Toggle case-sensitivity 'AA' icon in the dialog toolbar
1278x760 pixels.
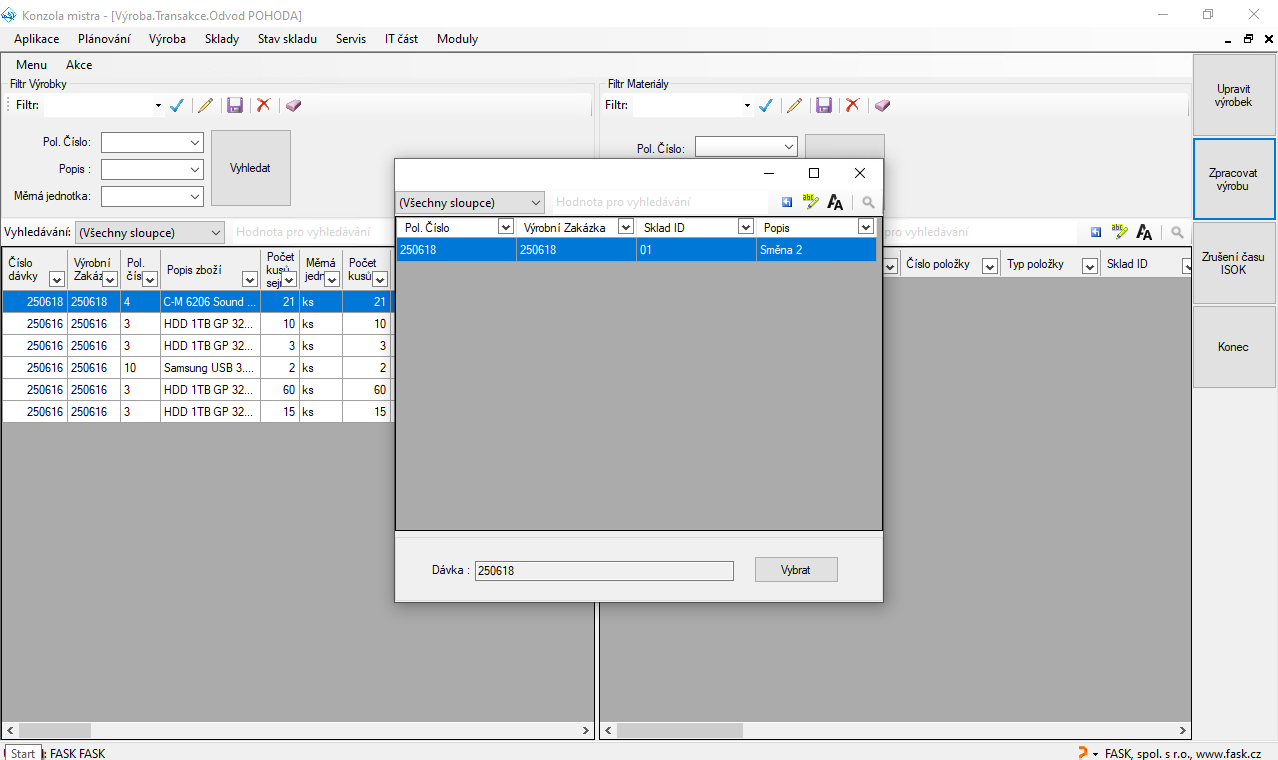[835, 202]
